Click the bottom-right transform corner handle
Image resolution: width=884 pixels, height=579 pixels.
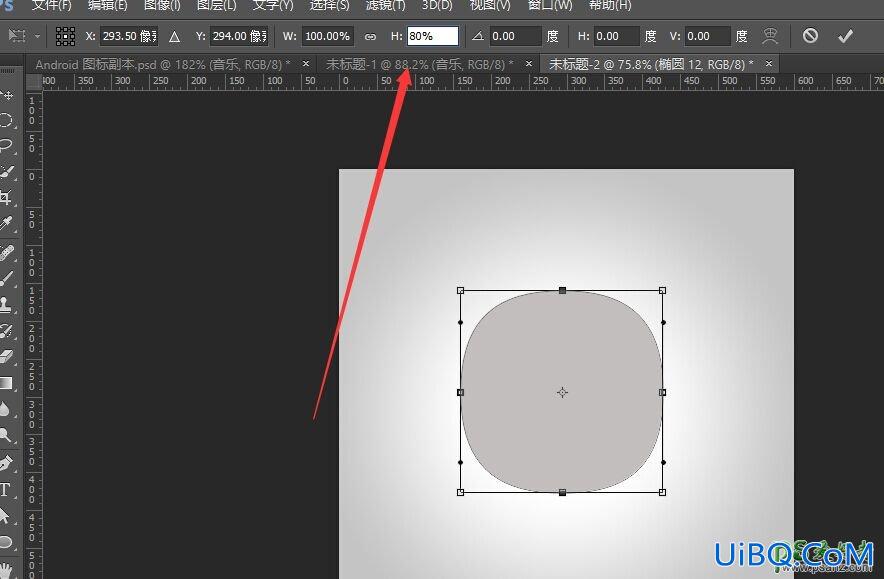pos(662,492)
